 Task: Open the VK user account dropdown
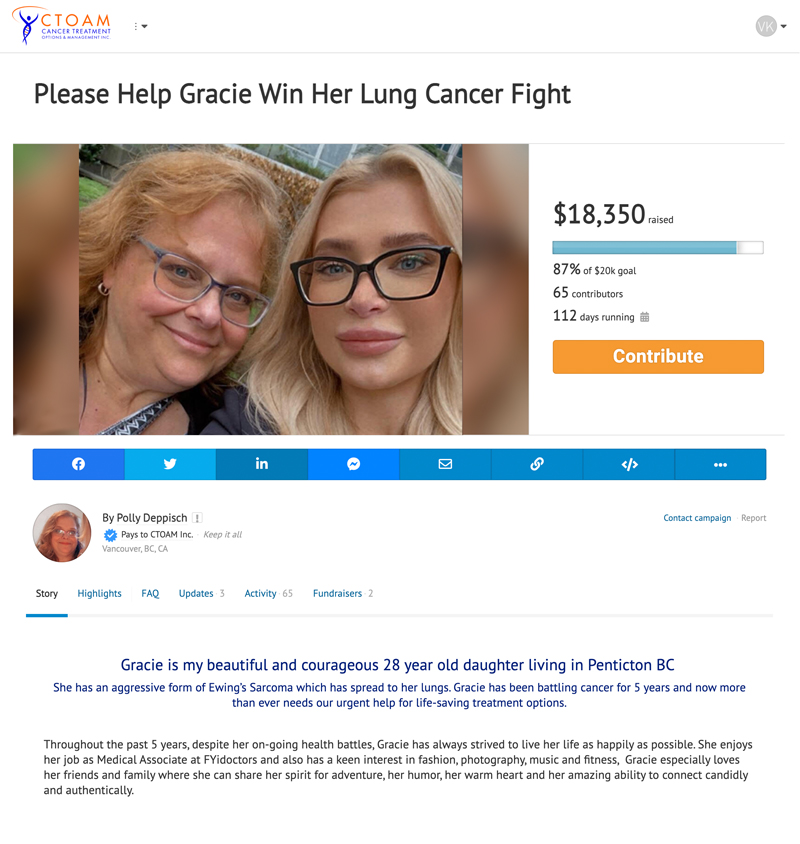[x=771, y=26]
